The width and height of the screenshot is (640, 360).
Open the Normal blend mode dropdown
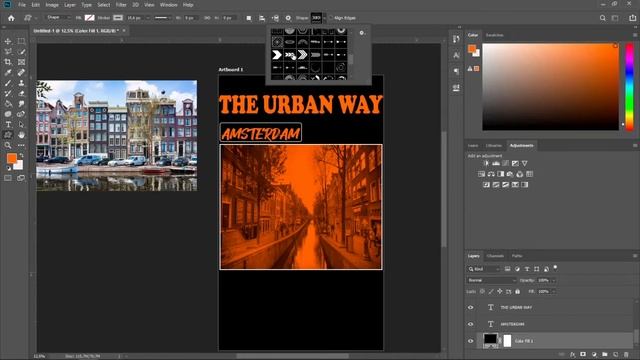coord(491,280)
